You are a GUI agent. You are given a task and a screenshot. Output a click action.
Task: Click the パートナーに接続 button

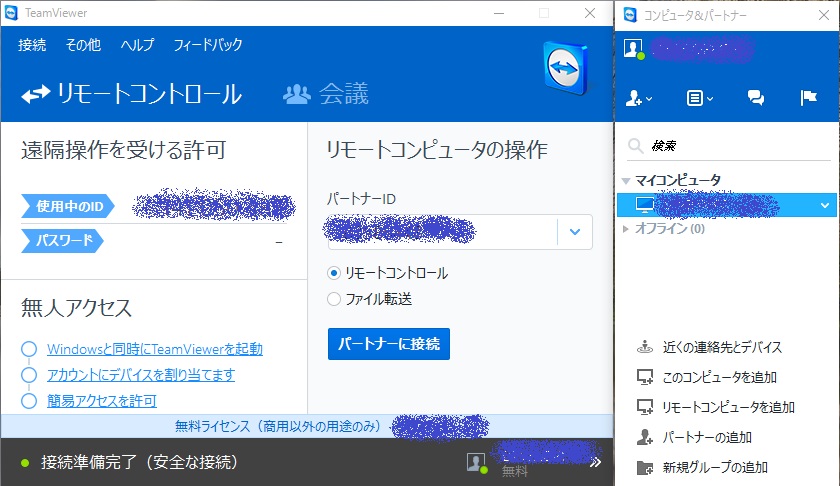coord(389,344)
